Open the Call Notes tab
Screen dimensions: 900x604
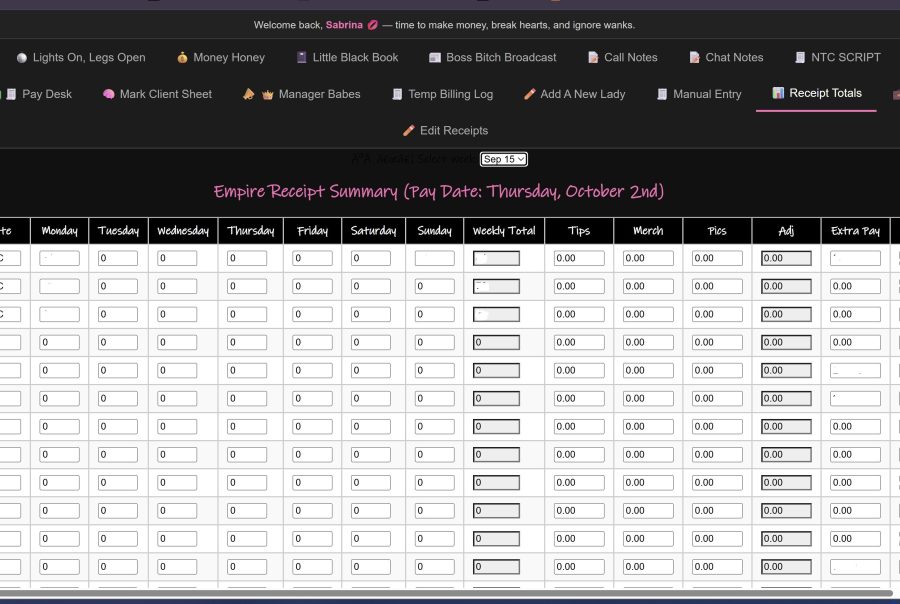630,58
